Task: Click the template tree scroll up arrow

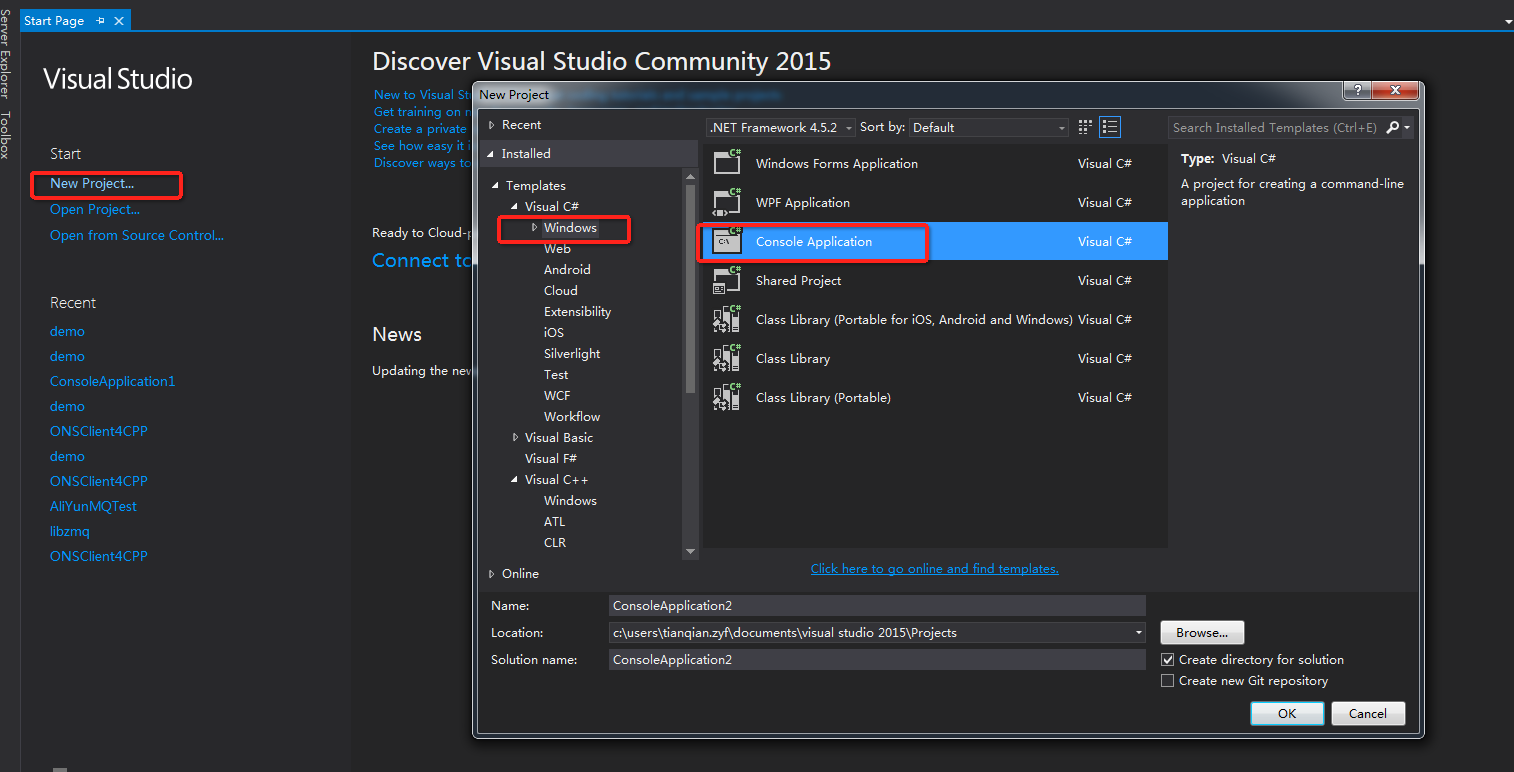Action: click(x=690, y=177)
